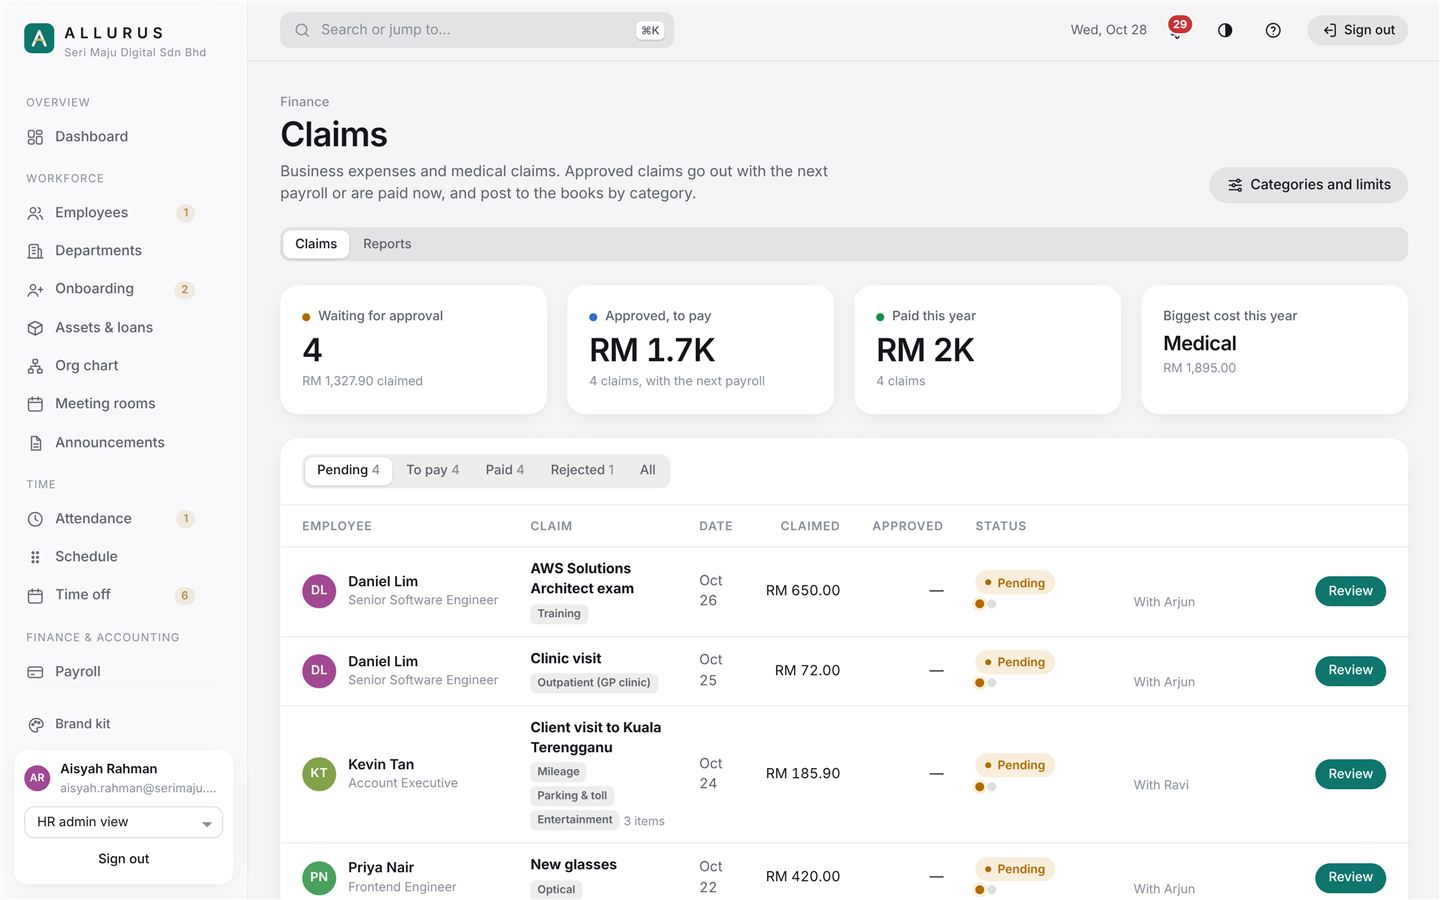
Task: Click the Assets & loans box icon
Action: [x=35, y=328]
